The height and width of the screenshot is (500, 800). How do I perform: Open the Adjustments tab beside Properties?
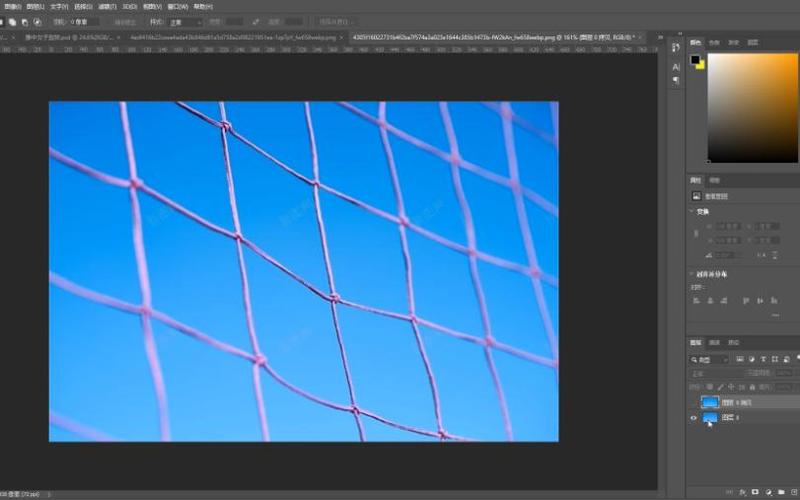[714, 181]
